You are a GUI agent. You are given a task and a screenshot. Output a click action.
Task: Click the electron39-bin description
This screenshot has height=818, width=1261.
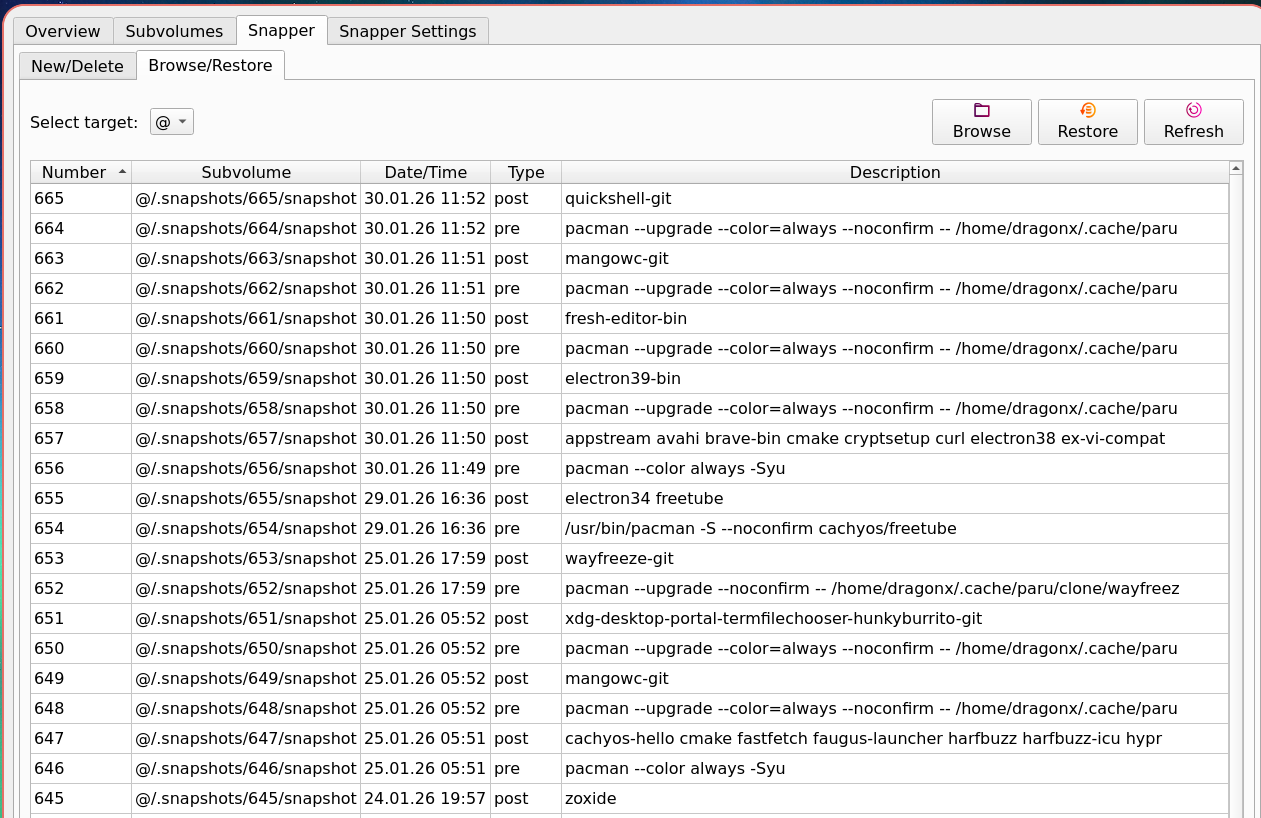click(895, 378)
